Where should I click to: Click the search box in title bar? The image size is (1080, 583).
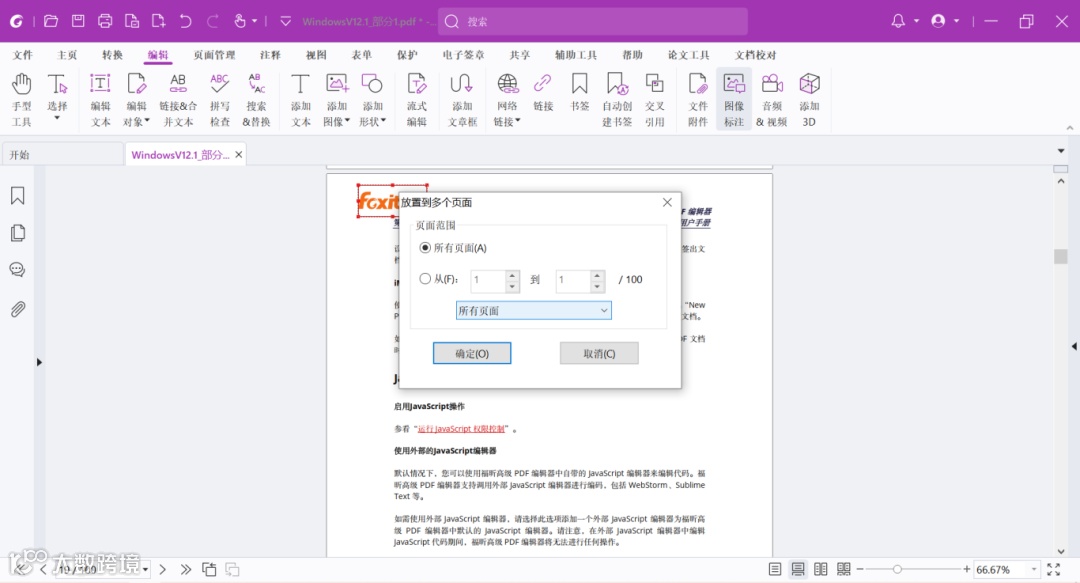click(x=593, y=21)
